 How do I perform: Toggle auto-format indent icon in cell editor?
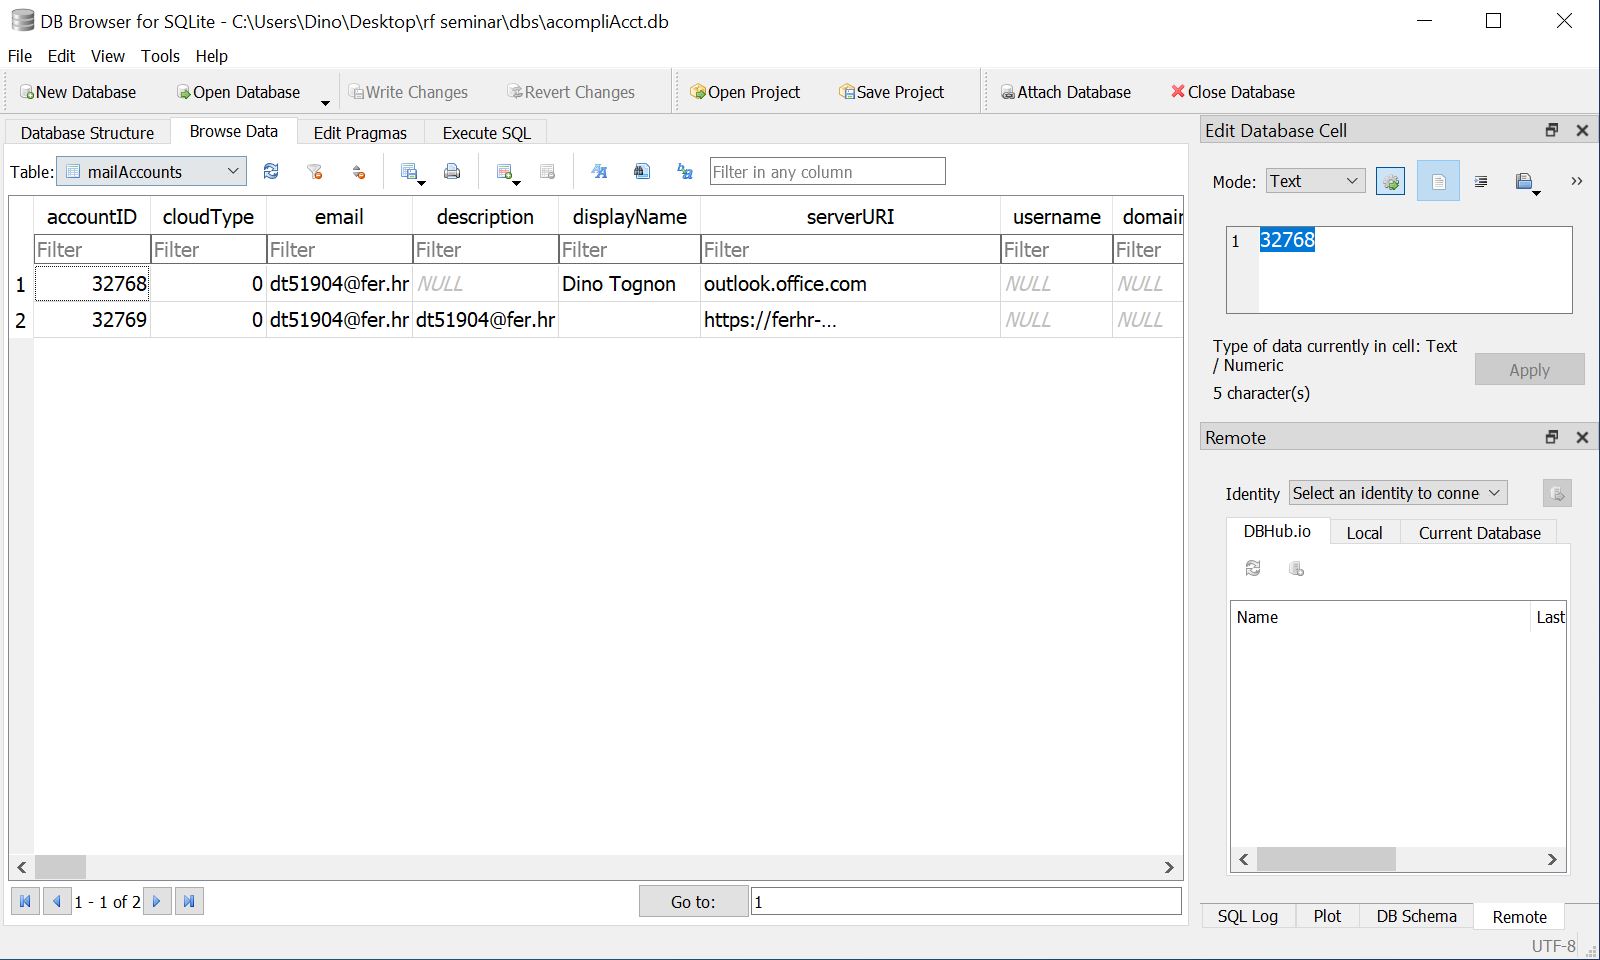(x=1481, y=182)
